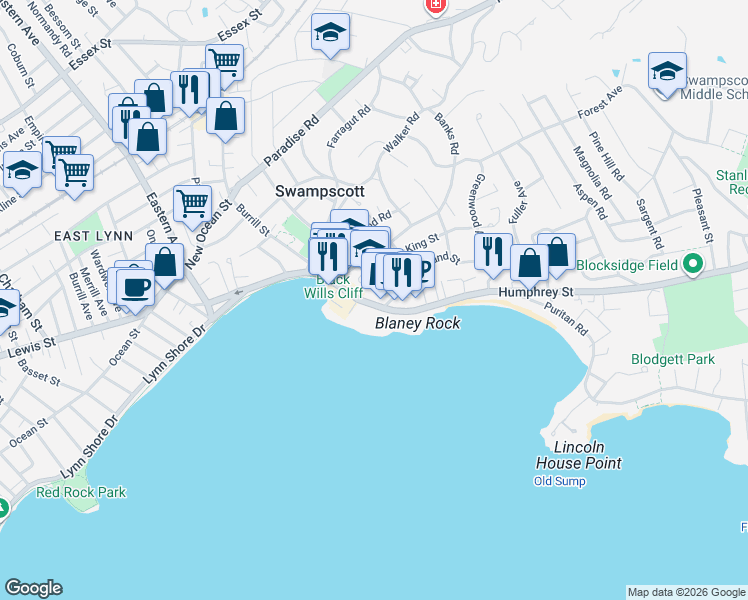The image size is (748, 600).
Task: Click the fork-and-knife marker below Essex St cart
Action: [x=189, y=90]
